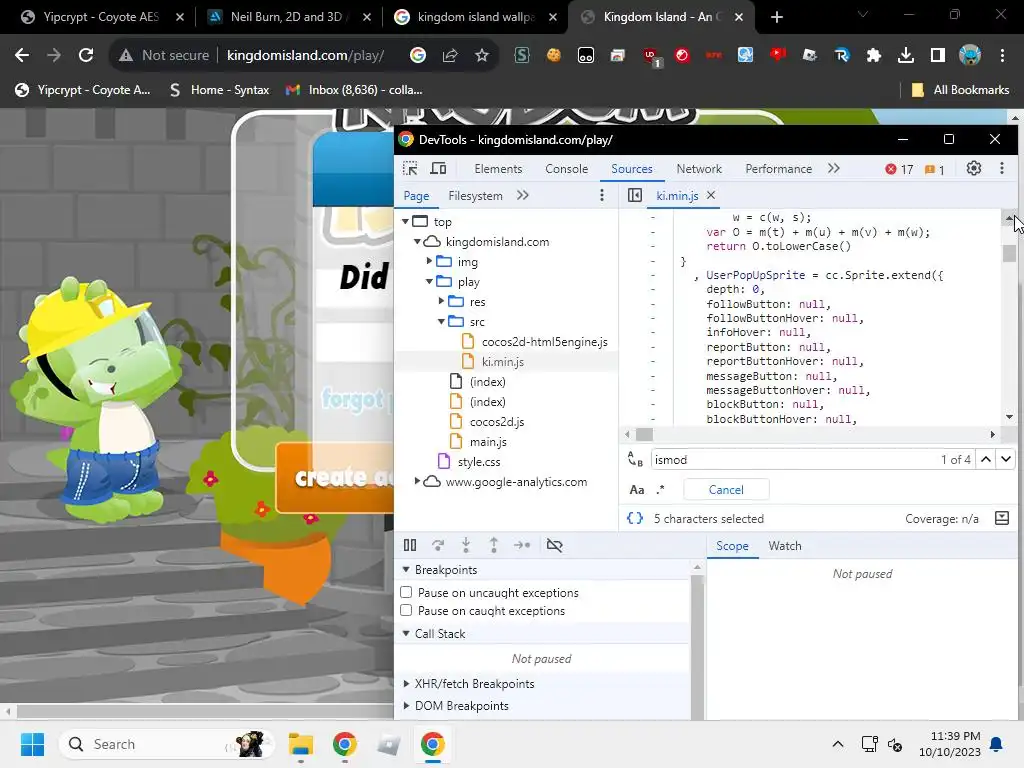Screen dimensions: 1024x768
Task: Switch to Filesystem navigator tab
Action: click(475, 195)
